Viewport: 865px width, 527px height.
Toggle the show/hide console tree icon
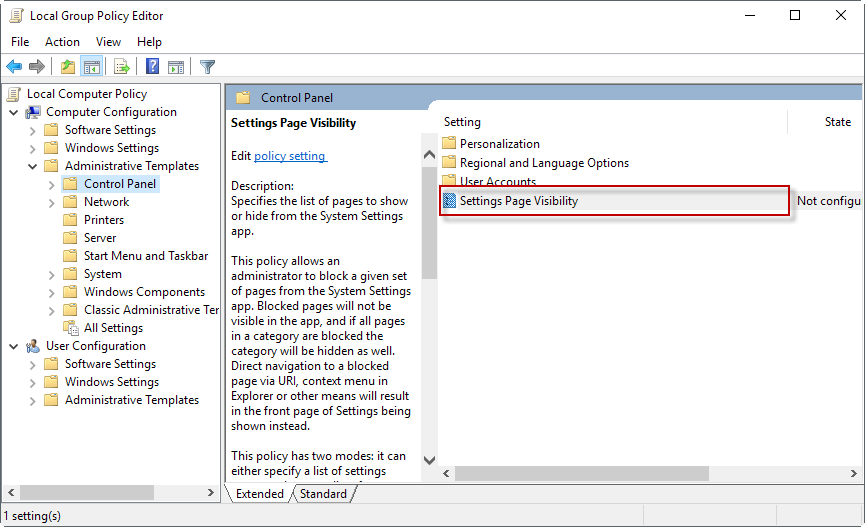(92, 67)
